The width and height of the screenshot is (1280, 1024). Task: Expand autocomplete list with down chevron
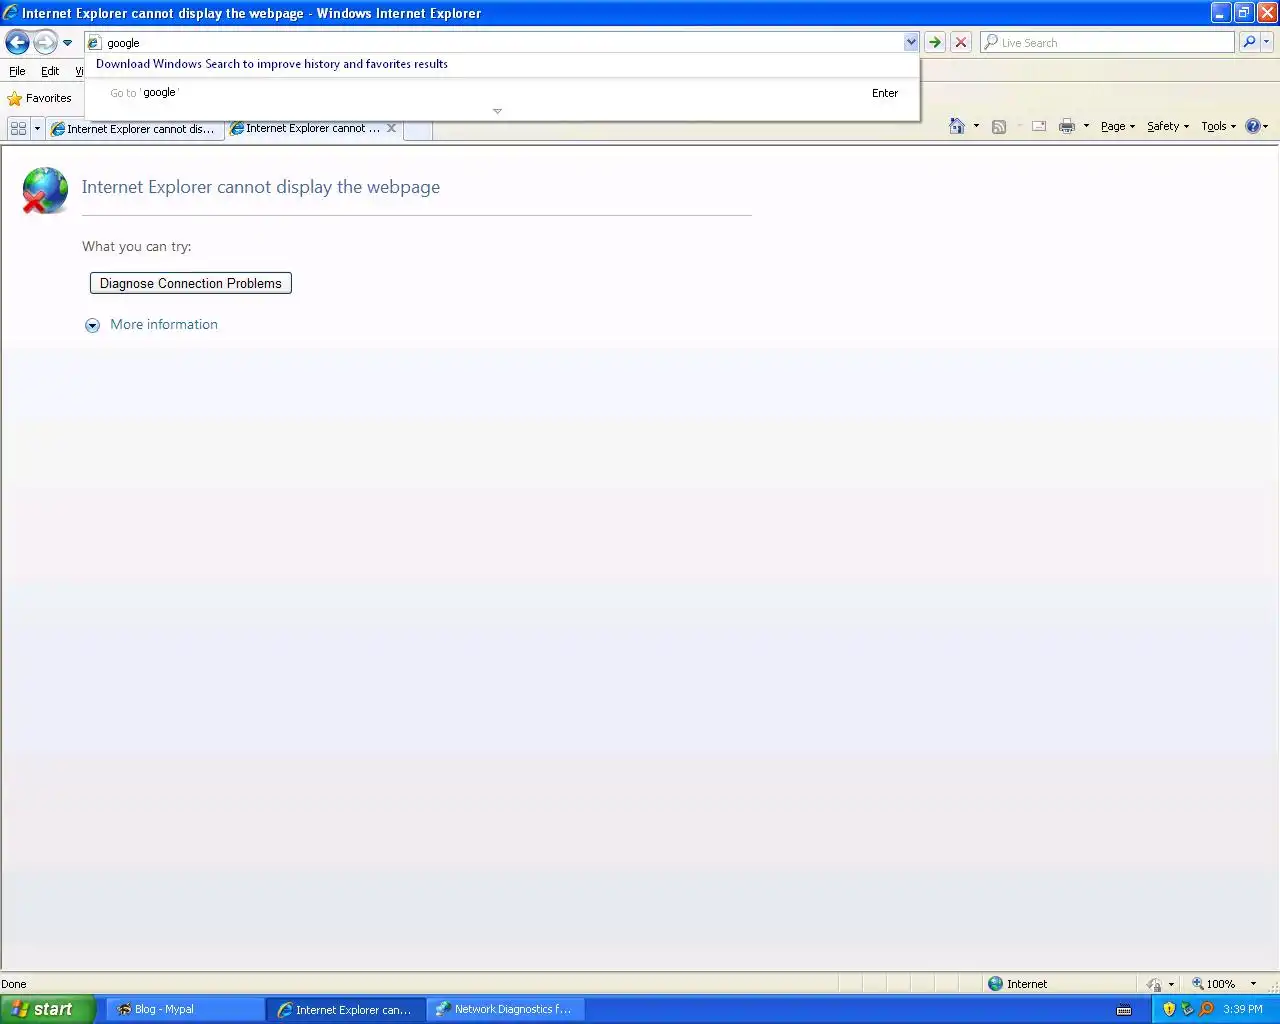pos(497,111)
